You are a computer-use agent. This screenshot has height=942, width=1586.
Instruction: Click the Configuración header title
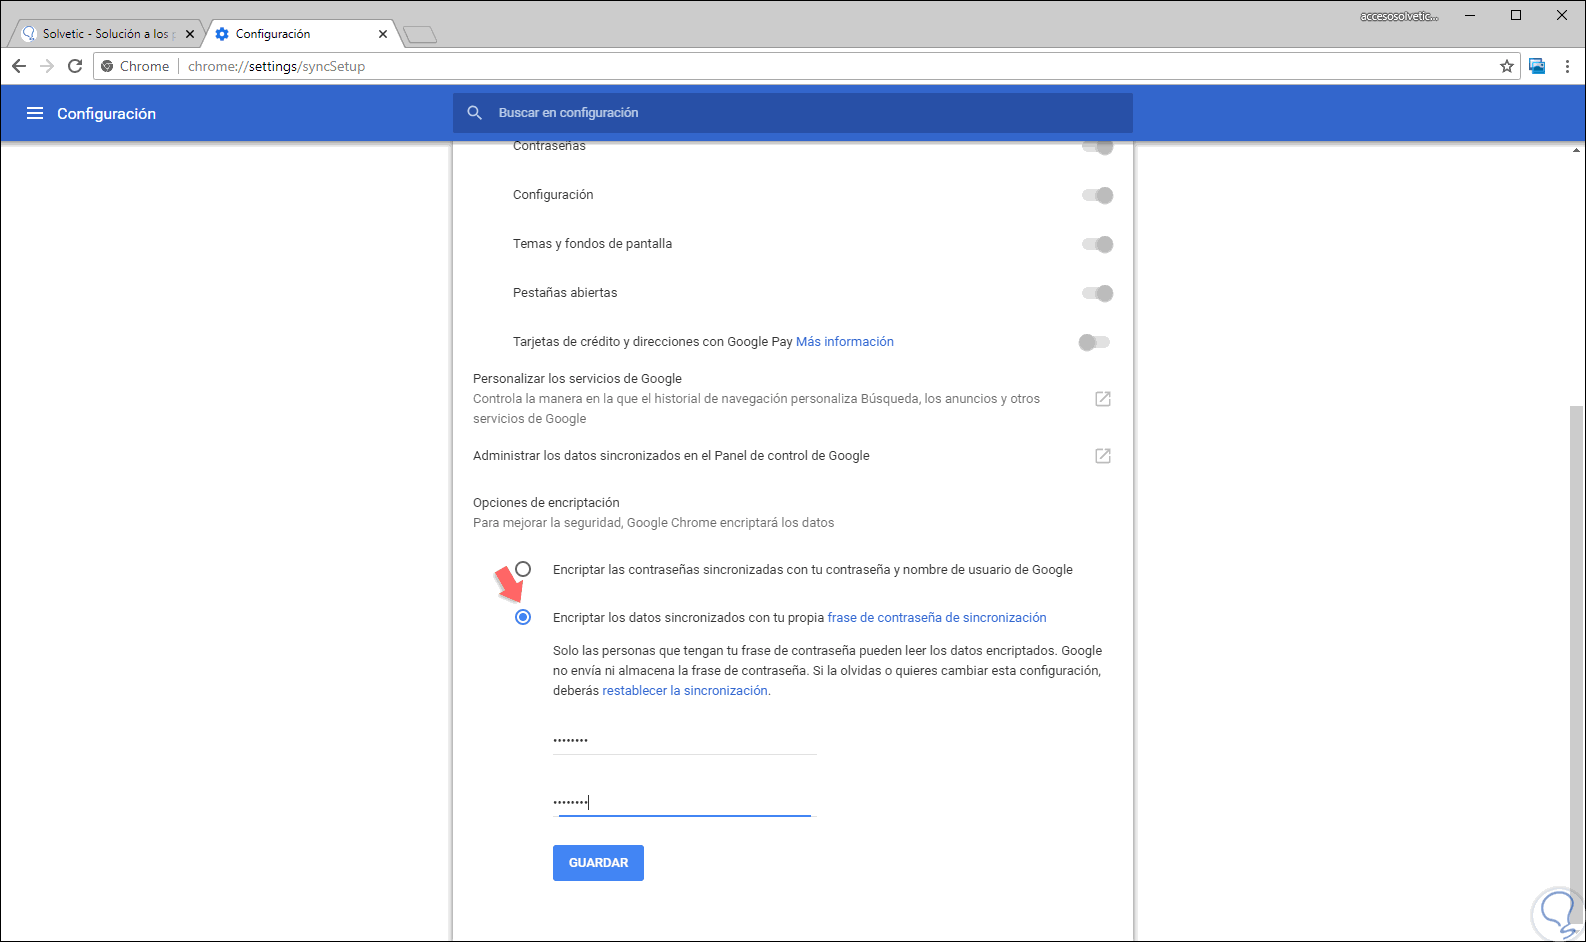point(106,114)
